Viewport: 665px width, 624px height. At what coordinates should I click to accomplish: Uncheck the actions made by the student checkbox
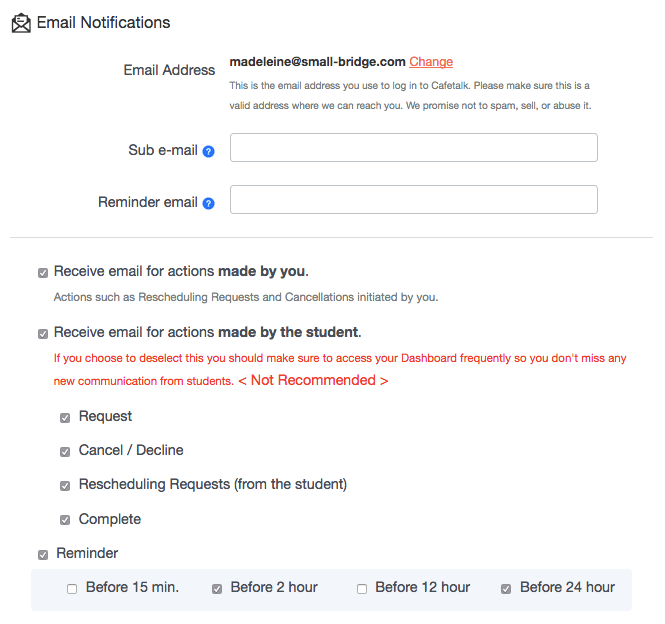[43, 334]
